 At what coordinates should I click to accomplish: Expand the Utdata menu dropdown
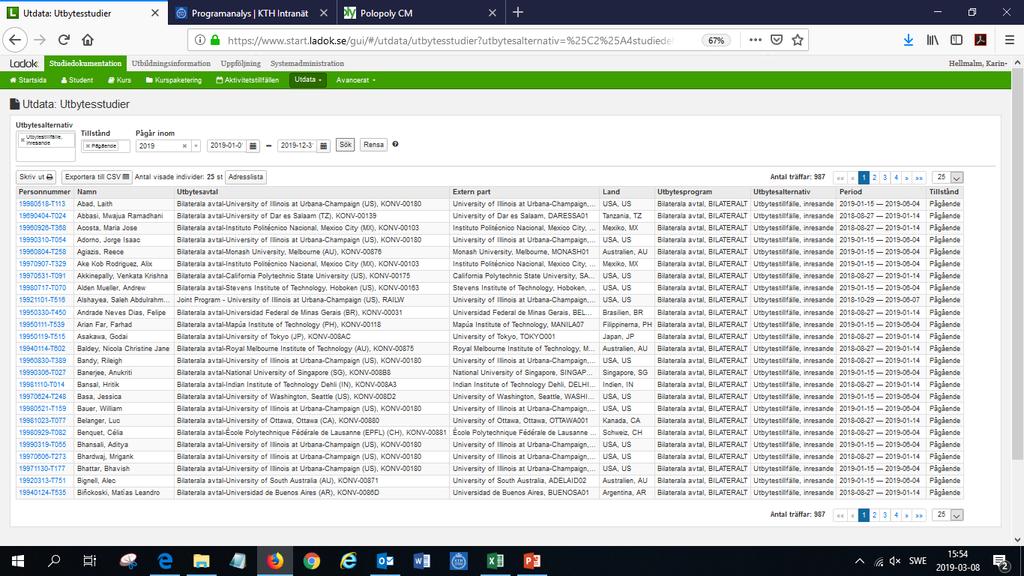pos(308,80)
